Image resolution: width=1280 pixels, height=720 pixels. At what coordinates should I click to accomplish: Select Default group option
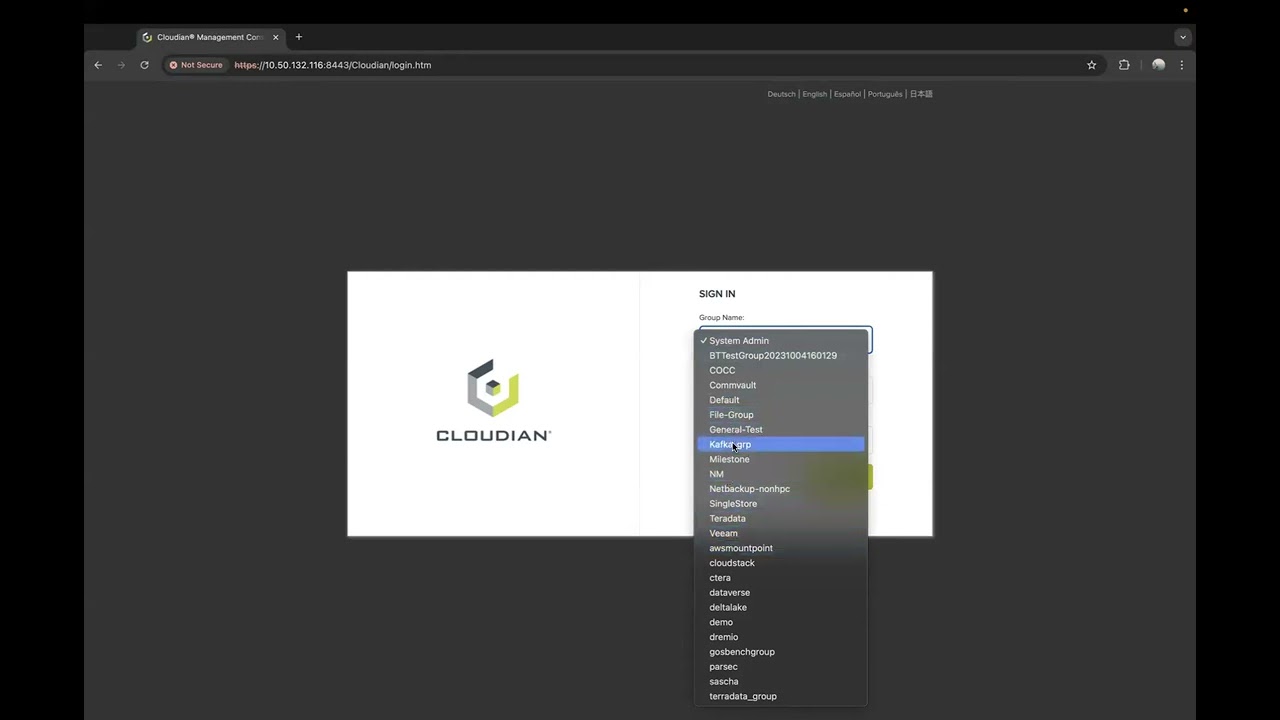(x=780, y=400)
